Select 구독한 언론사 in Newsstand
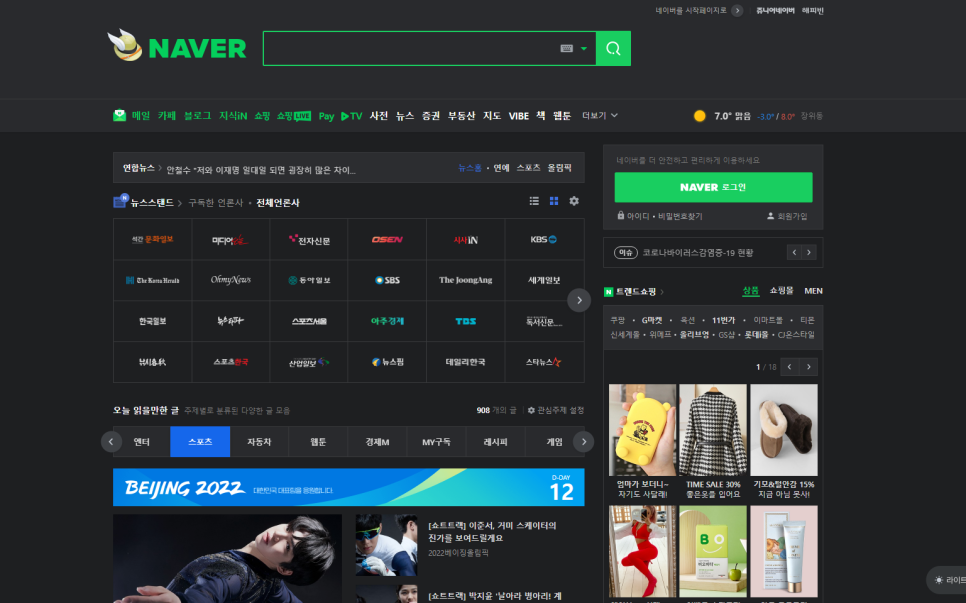Screen dimensions: 966x603 (x=216, y=203)
